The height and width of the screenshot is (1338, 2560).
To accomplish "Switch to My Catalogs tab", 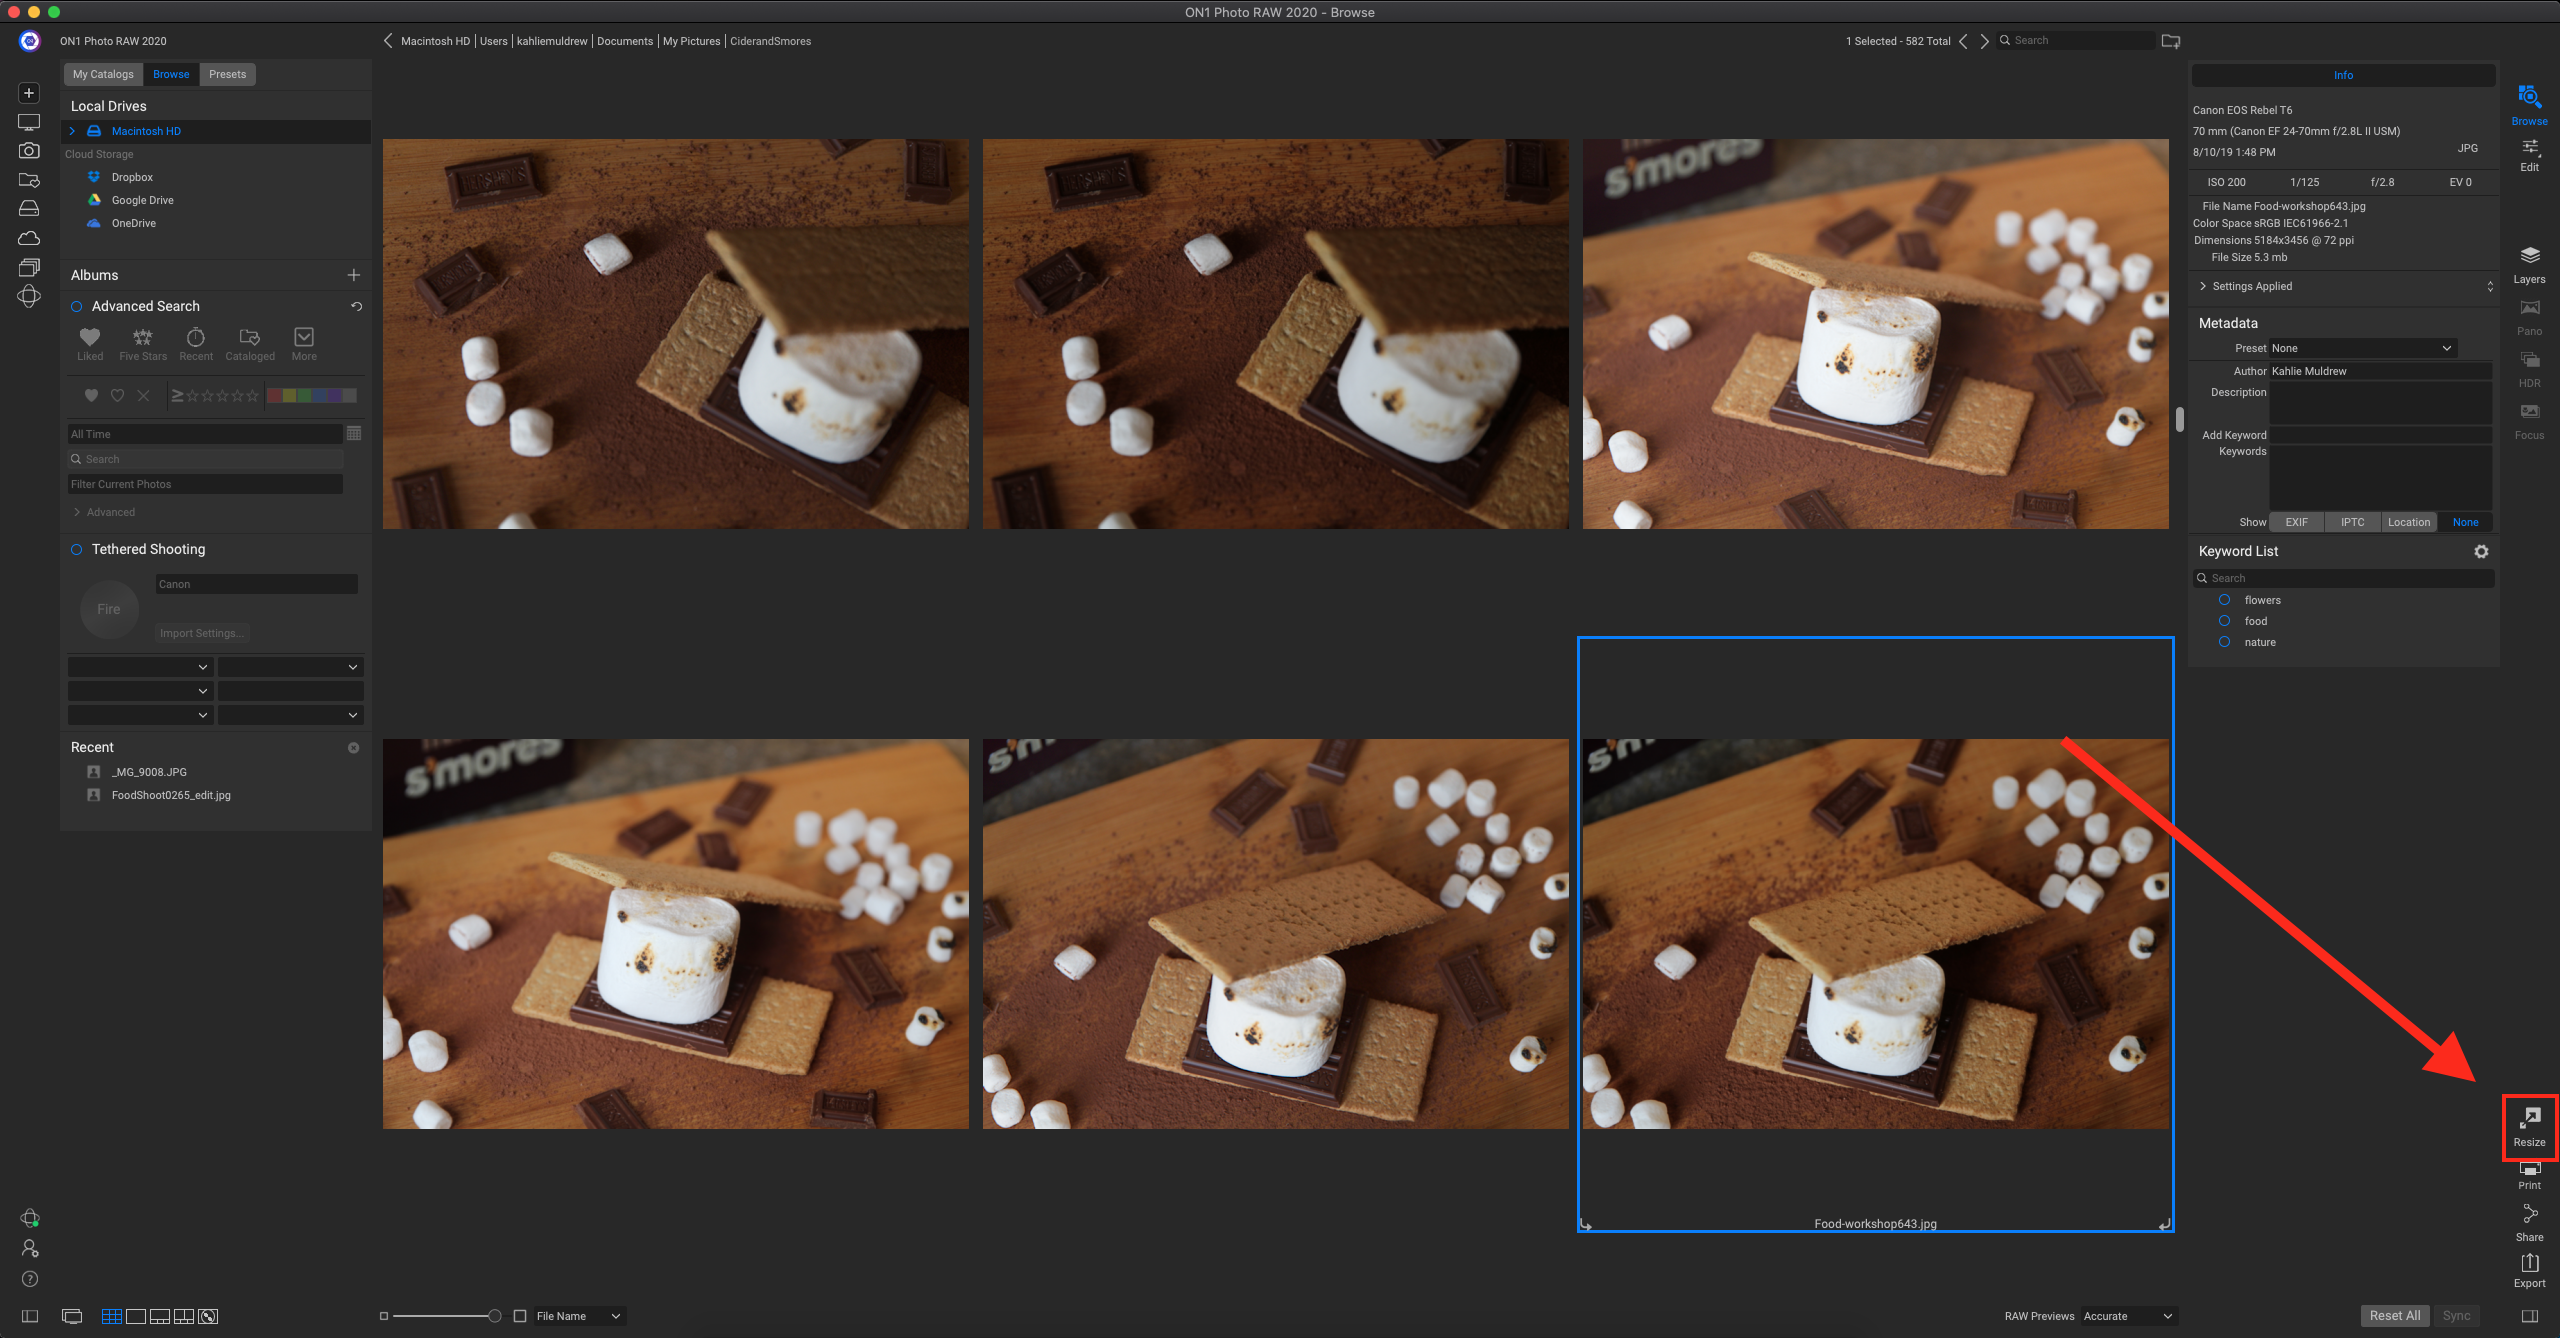I will pyautogui.click(x=102, y=74).
